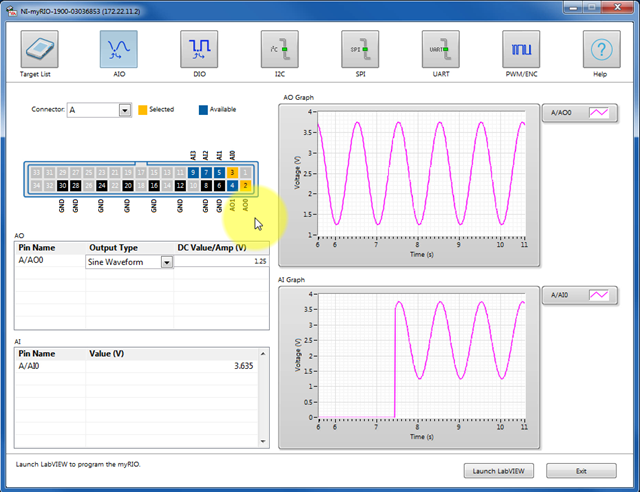The width and height of the screenshot is (640, 492).
Task: Open the UART tool icon
Action: pos(441,49)
